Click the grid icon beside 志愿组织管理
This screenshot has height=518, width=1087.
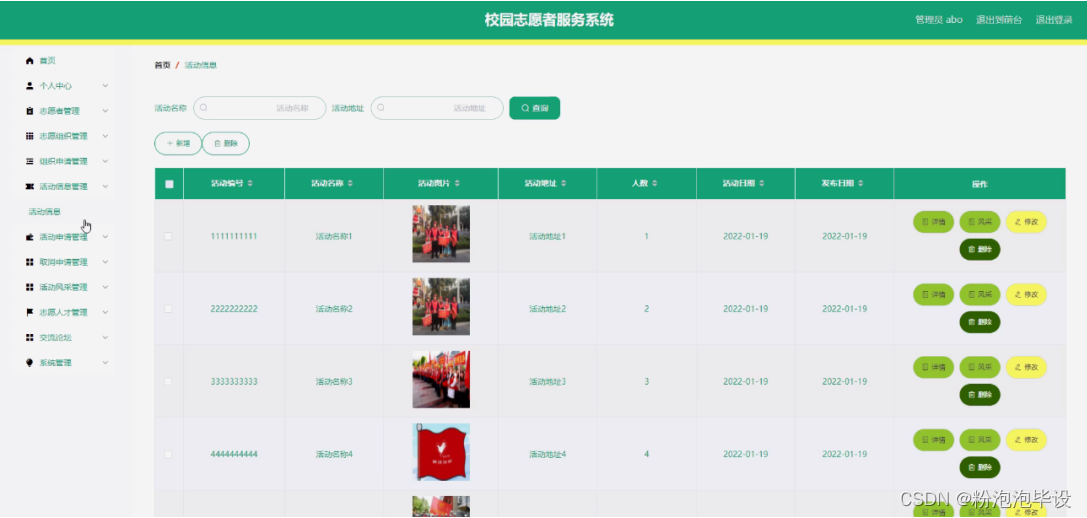pyautogui.click(x=29, y=136)
